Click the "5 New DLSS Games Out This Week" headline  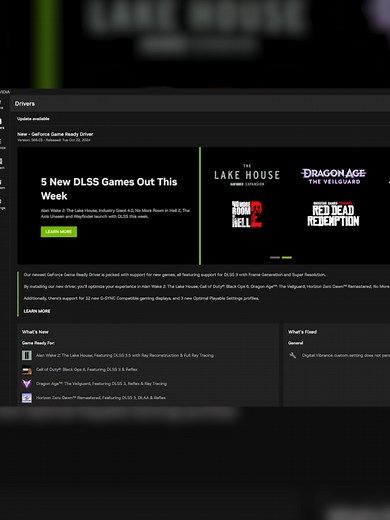(x=109, y=189)
